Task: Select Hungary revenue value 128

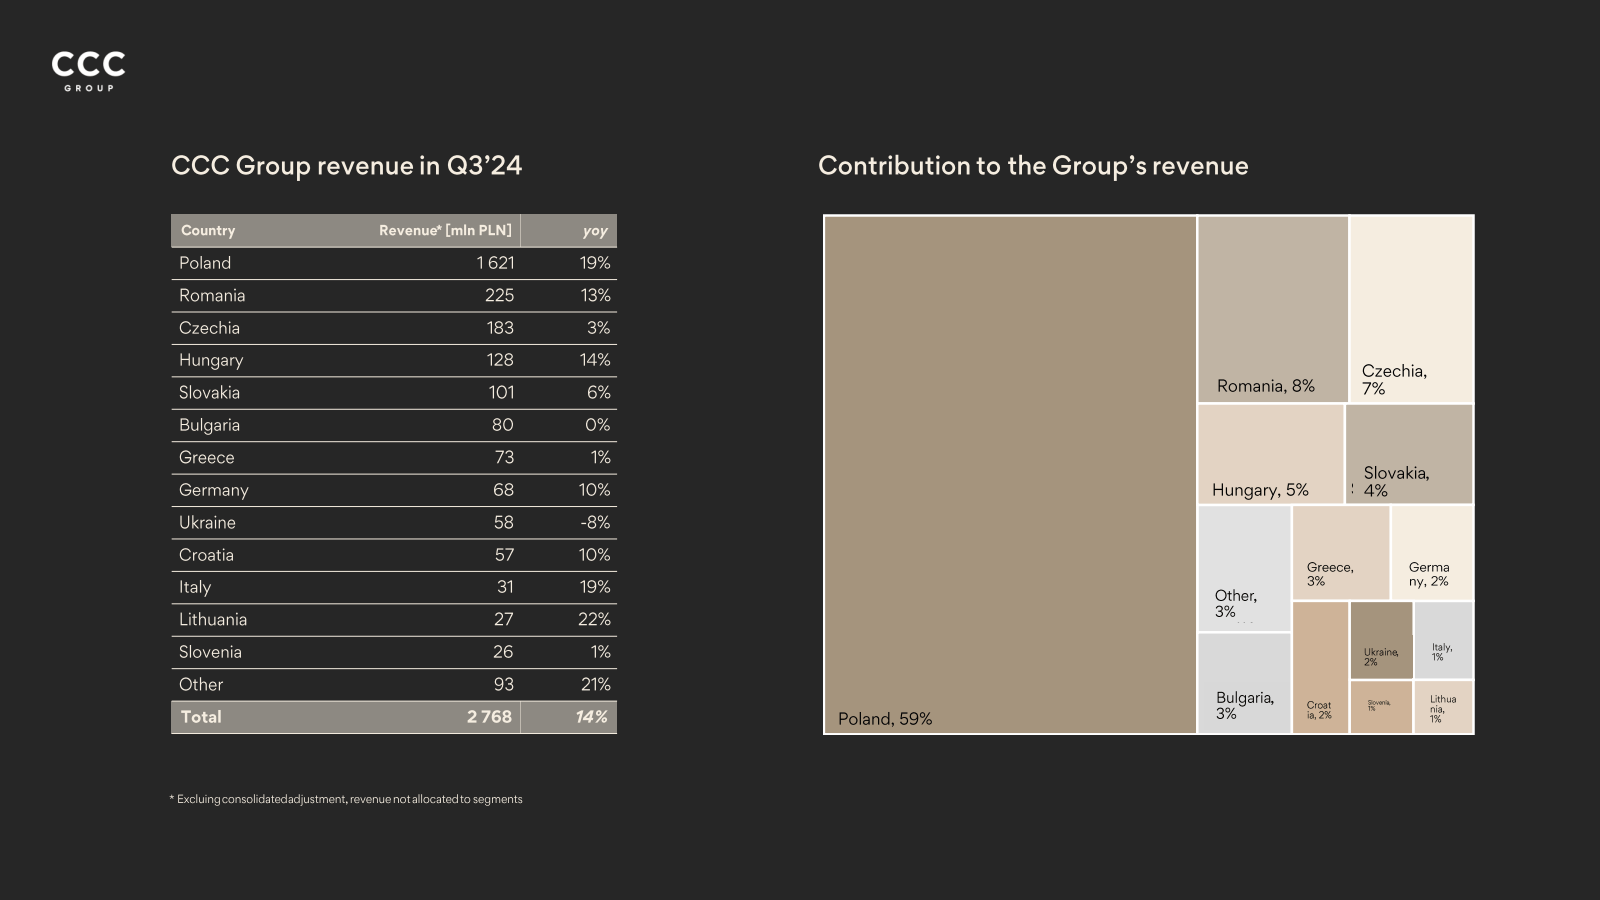Action: [500, 360]
